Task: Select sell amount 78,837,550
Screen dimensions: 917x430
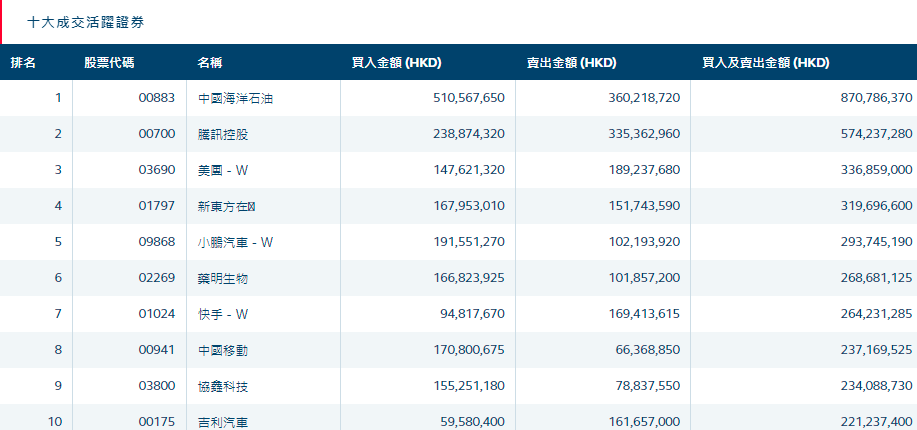Action: (x=647, y=386)
